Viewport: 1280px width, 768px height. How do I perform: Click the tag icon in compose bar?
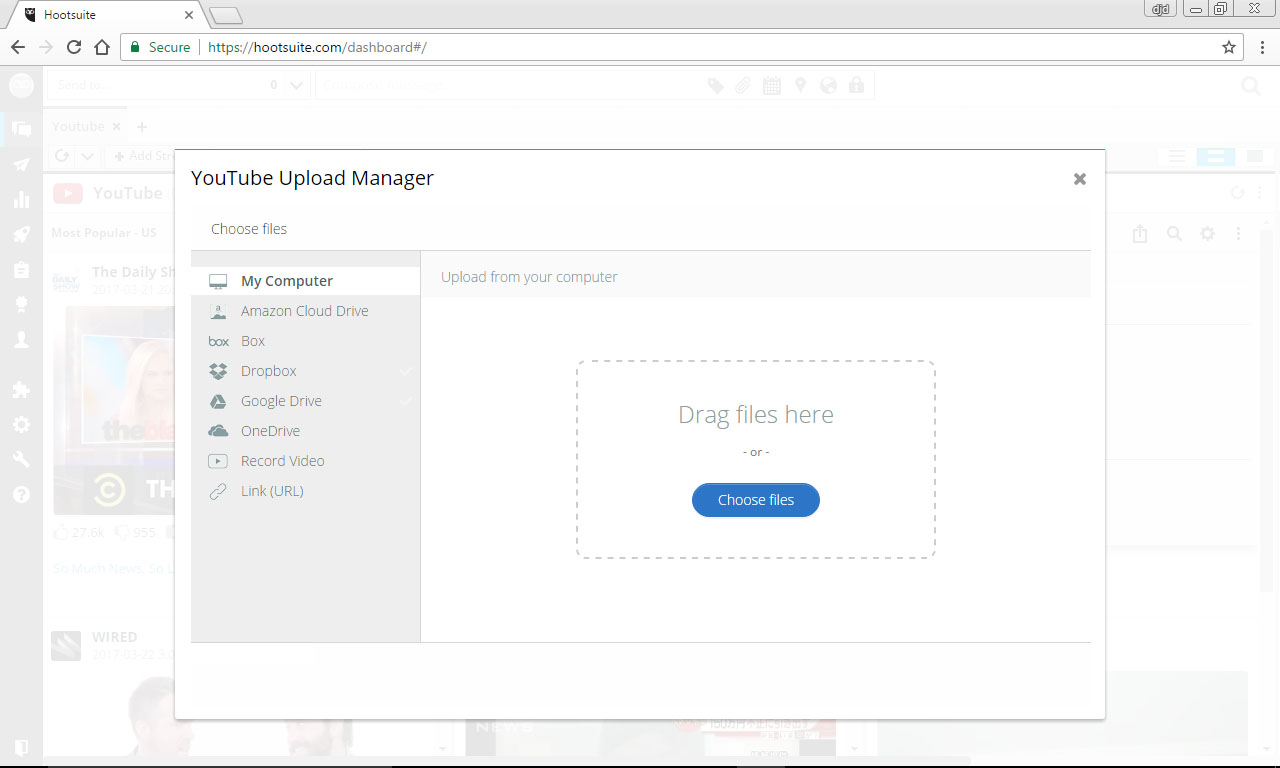tap(716, 86)
